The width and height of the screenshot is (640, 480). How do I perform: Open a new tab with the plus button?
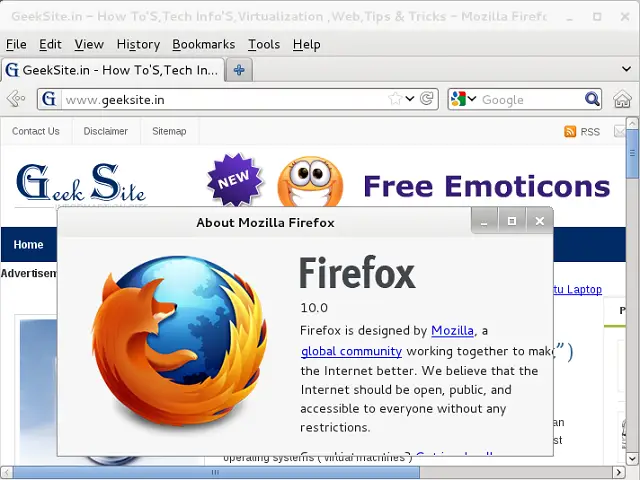pos(239,70)
